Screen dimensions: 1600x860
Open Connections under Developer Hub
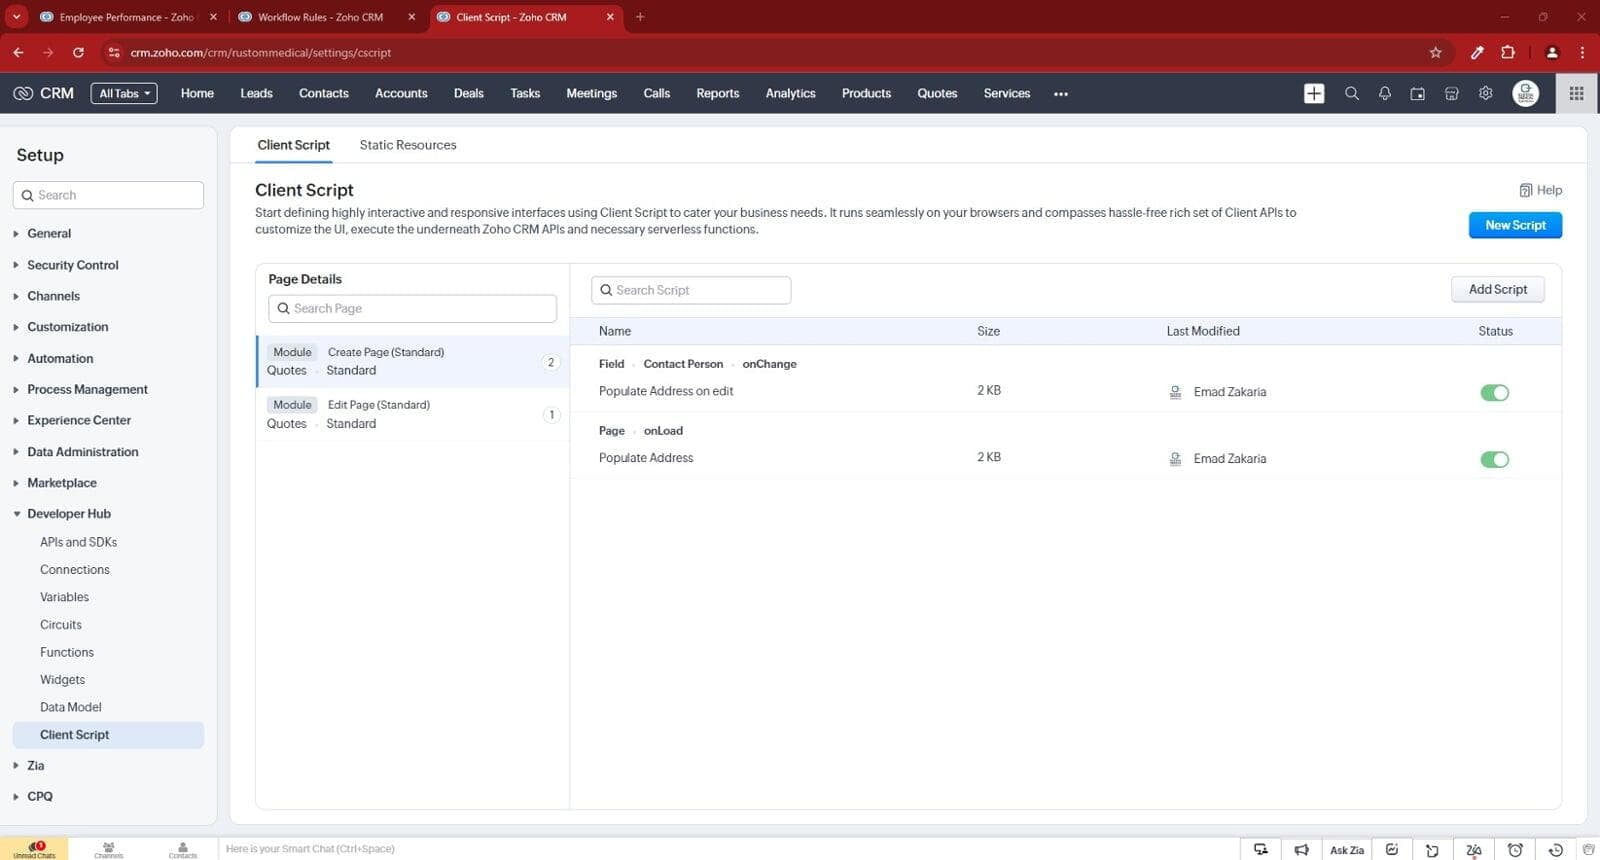pos(75,570)
